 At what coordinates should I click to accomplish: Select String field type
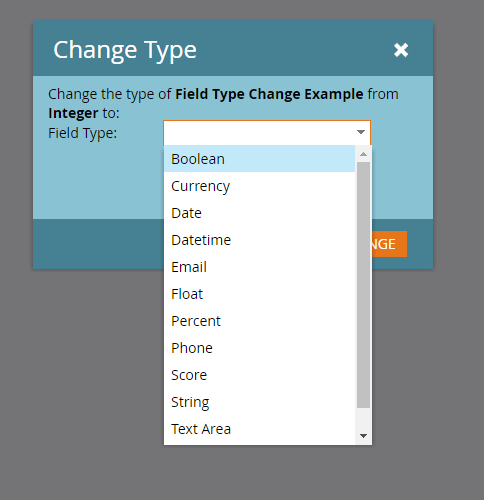pyautogui.click(x=260, y=402)
